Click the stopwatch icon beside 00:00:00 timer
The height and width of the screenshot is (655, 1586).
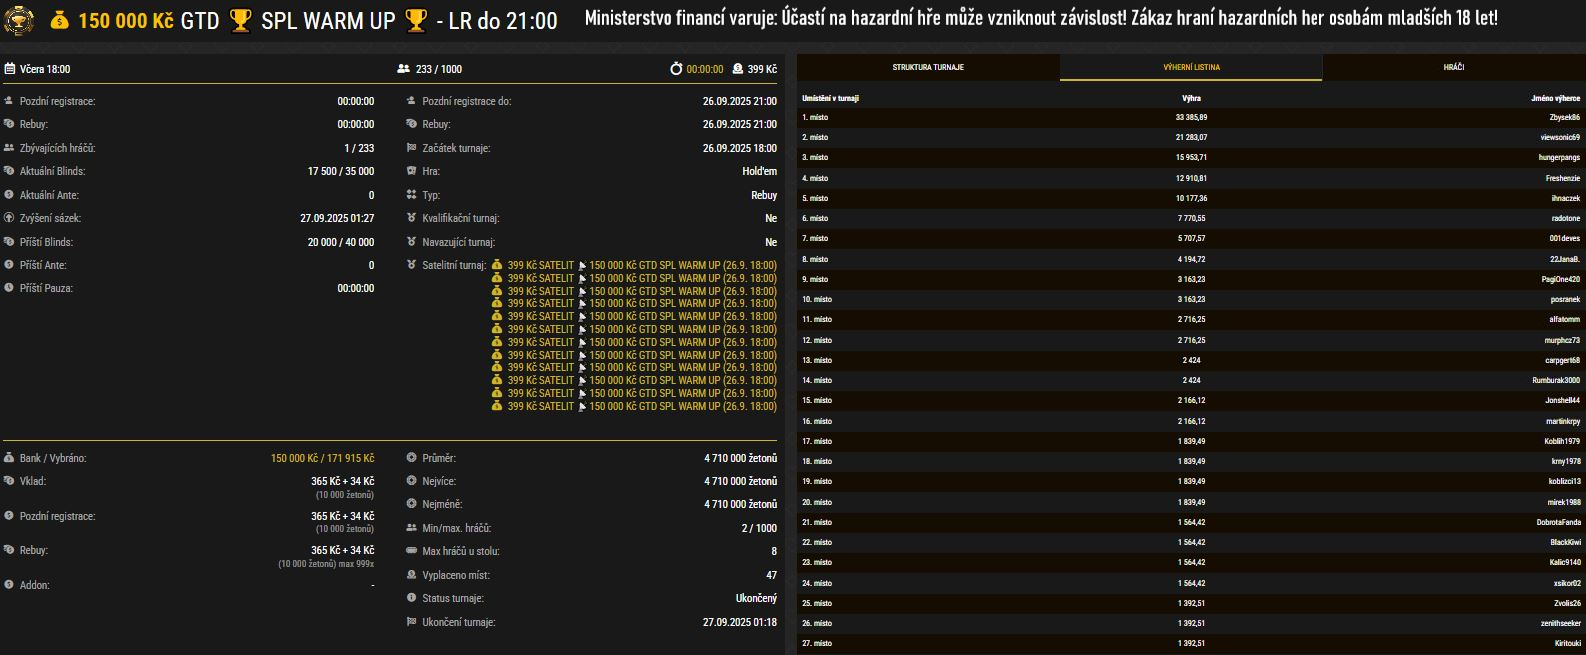click(x=676, y=69)
